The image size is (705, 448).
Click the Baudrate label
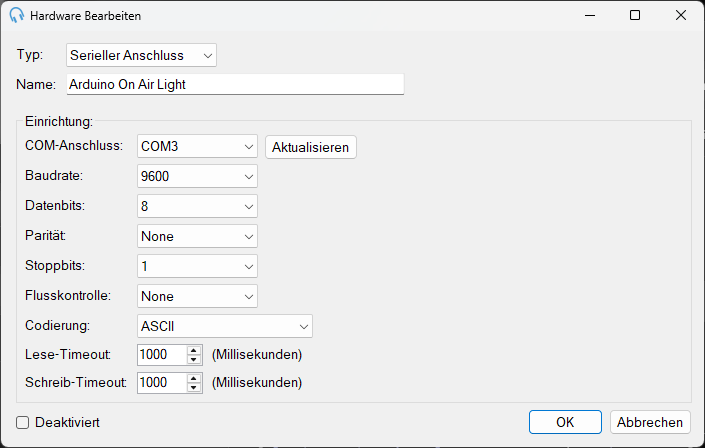54,175
